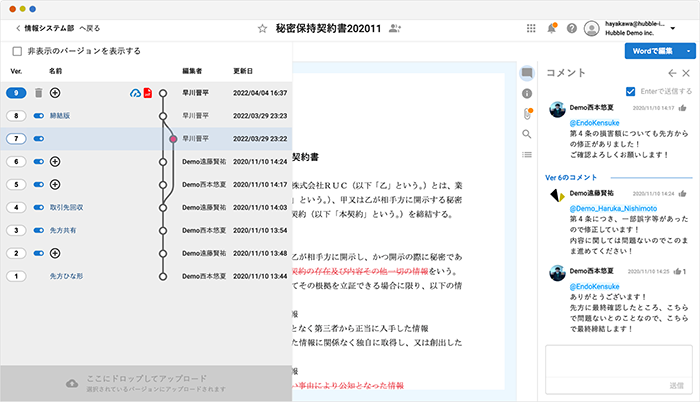Enable 非表示のバージョンを表示する checkbox
Screen dimensions: 700x402
tap(17, 51)
